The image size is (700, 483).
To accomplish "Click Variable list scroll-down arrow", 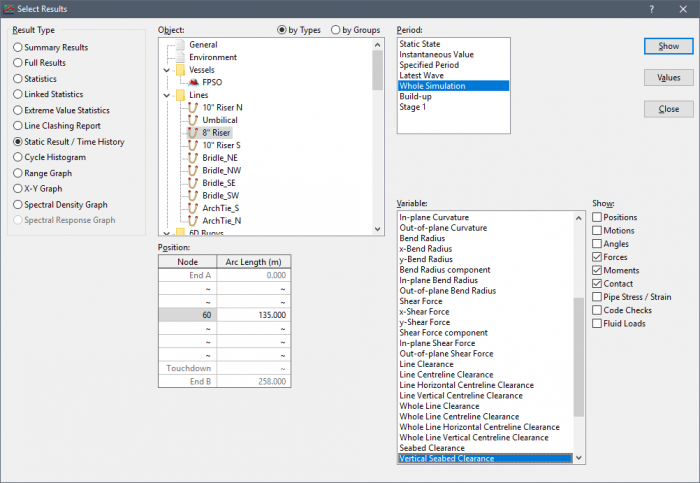I will [579, 458].
